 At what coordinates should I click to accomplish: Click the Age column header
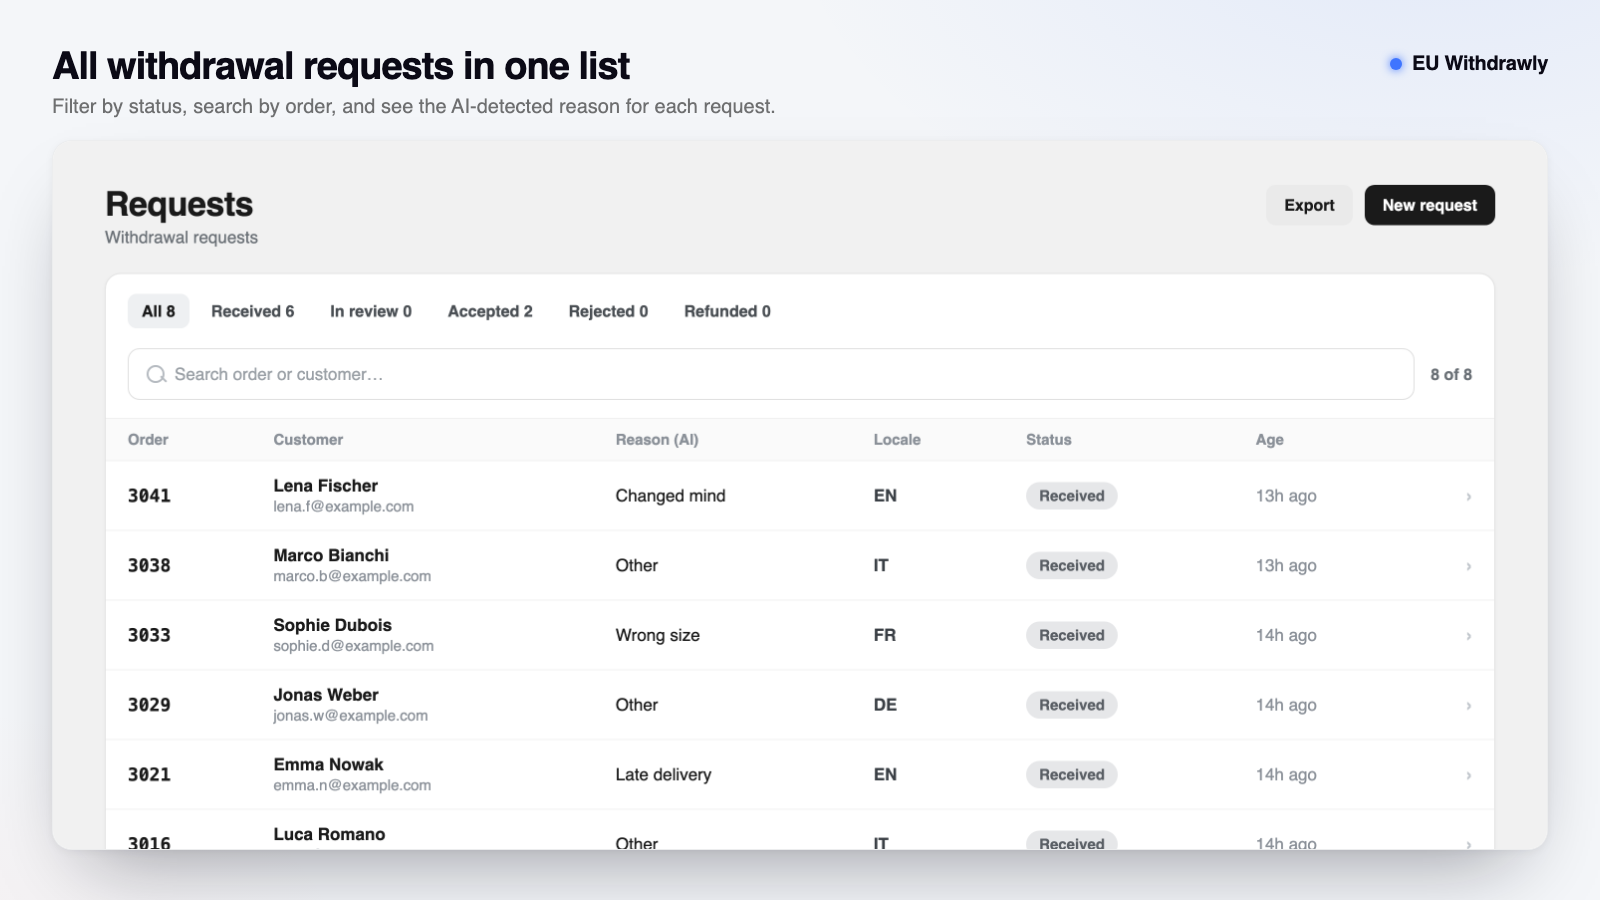1270,439
